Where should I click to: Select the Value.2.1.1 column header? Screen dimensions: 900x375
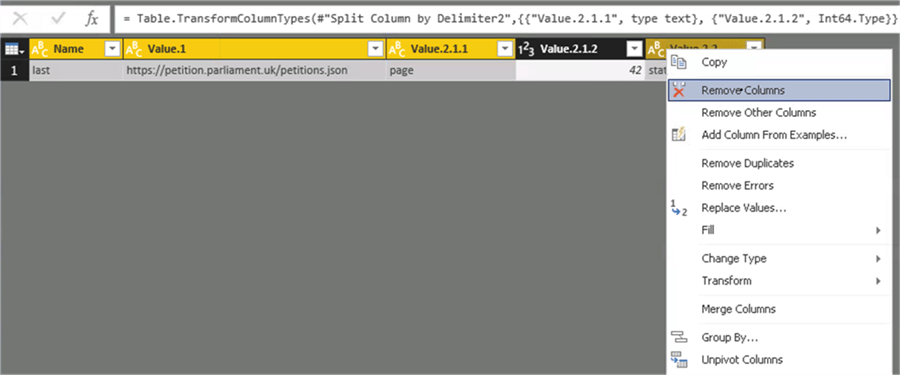pos(451,50)
